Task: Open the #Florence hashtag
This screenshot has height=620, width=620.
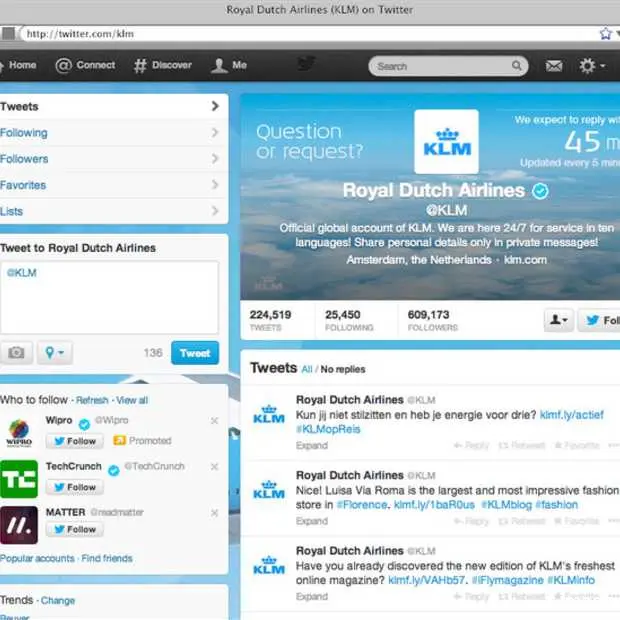Action: pos(361,505)
